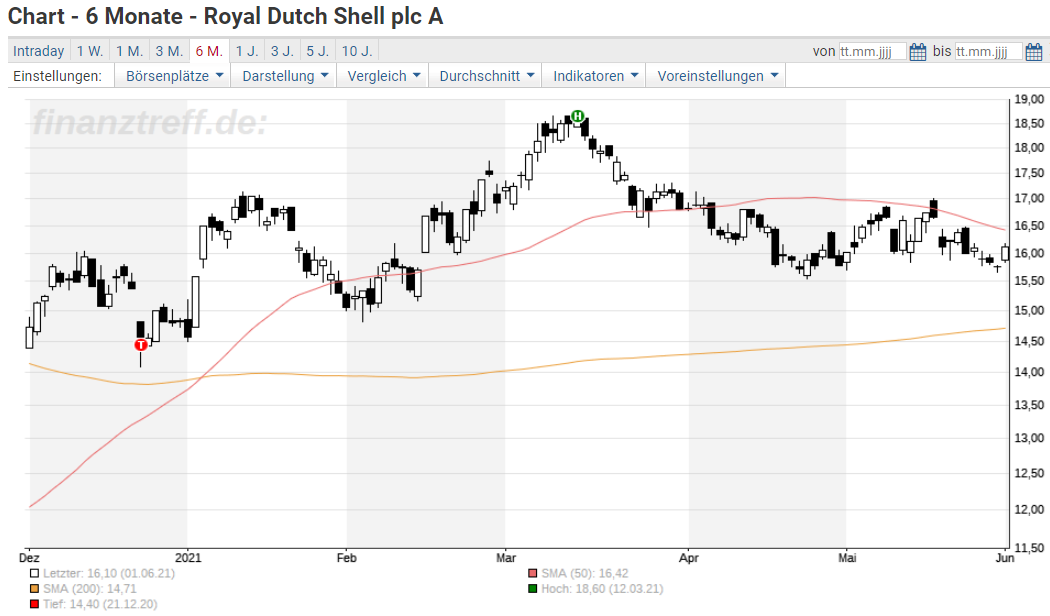Click the 16,00 price axis label
This screenshot has height=616, width=1050.
pyautogui.click(x=1029, y=253)
